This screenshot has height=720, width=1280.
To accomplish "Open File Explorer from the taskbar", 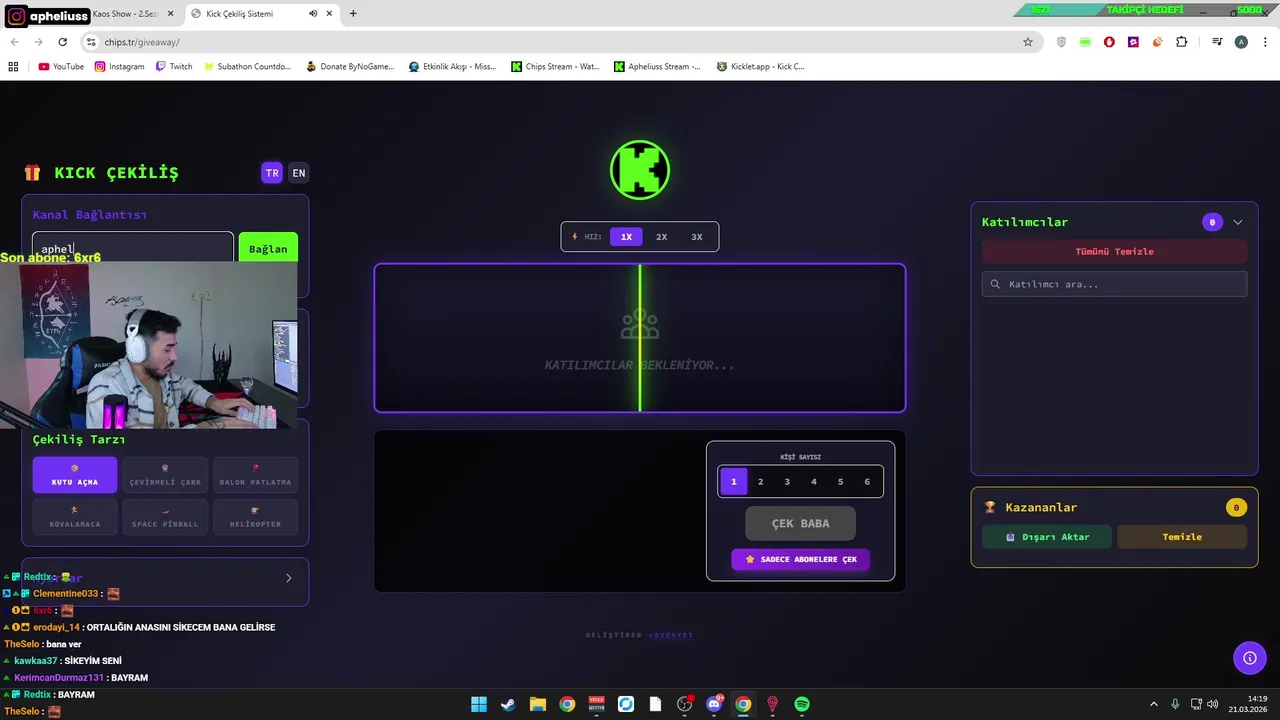I will [537, 704].
